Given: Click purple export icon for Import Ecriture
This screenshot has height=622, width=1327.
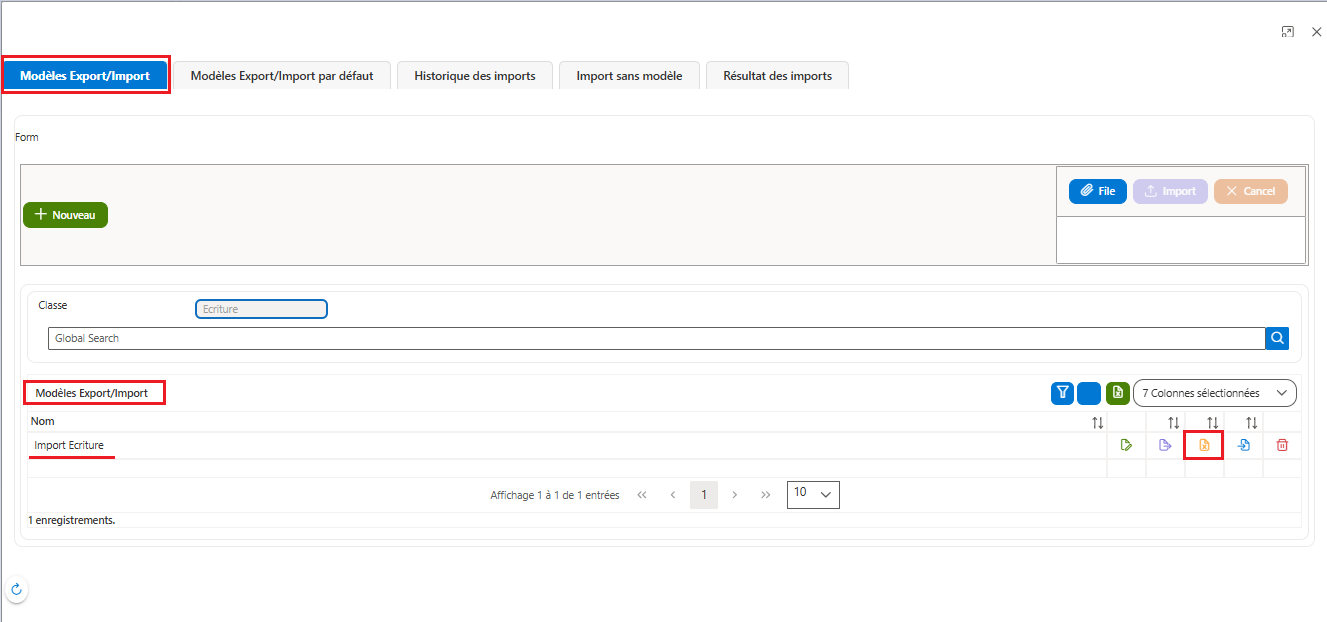Looking at the screenshot, I should coord(1165,445).
